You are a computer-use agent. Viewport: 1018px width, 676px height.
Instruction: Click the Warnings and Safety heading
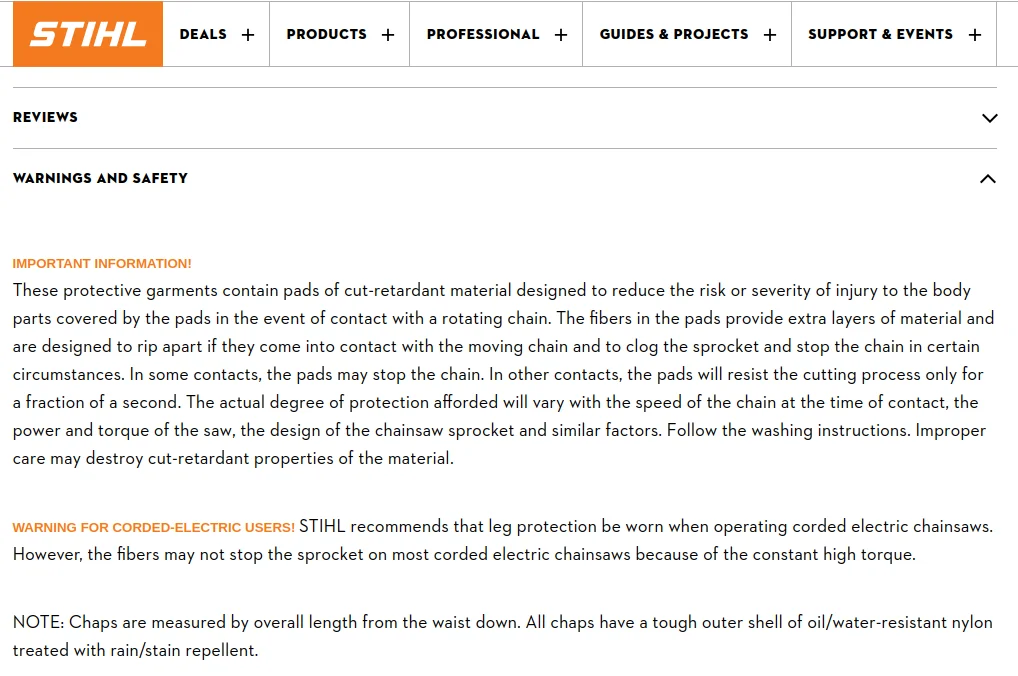[101, 178]
